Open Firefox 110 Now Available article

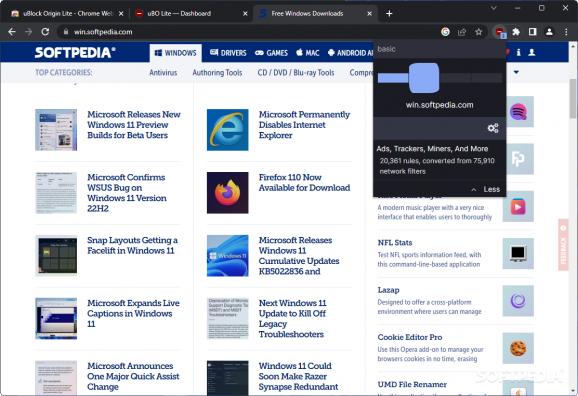tap(304, 183)
